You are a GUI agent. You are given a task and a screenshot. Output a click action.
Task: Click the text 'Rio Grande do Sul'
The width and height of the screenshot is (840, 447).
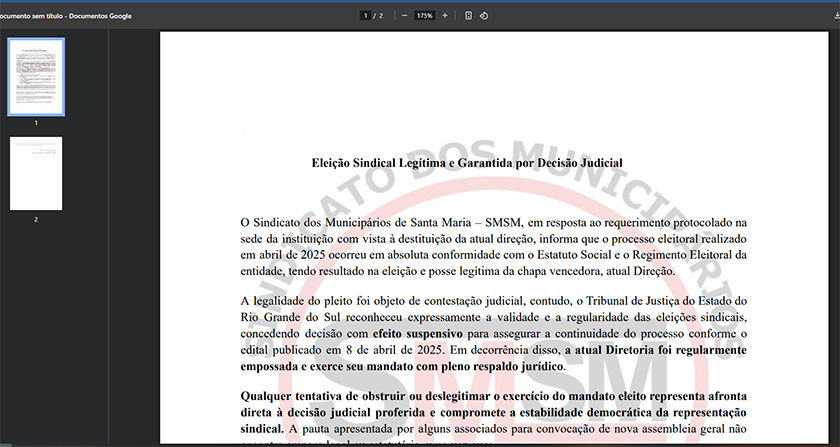(291, 317)
